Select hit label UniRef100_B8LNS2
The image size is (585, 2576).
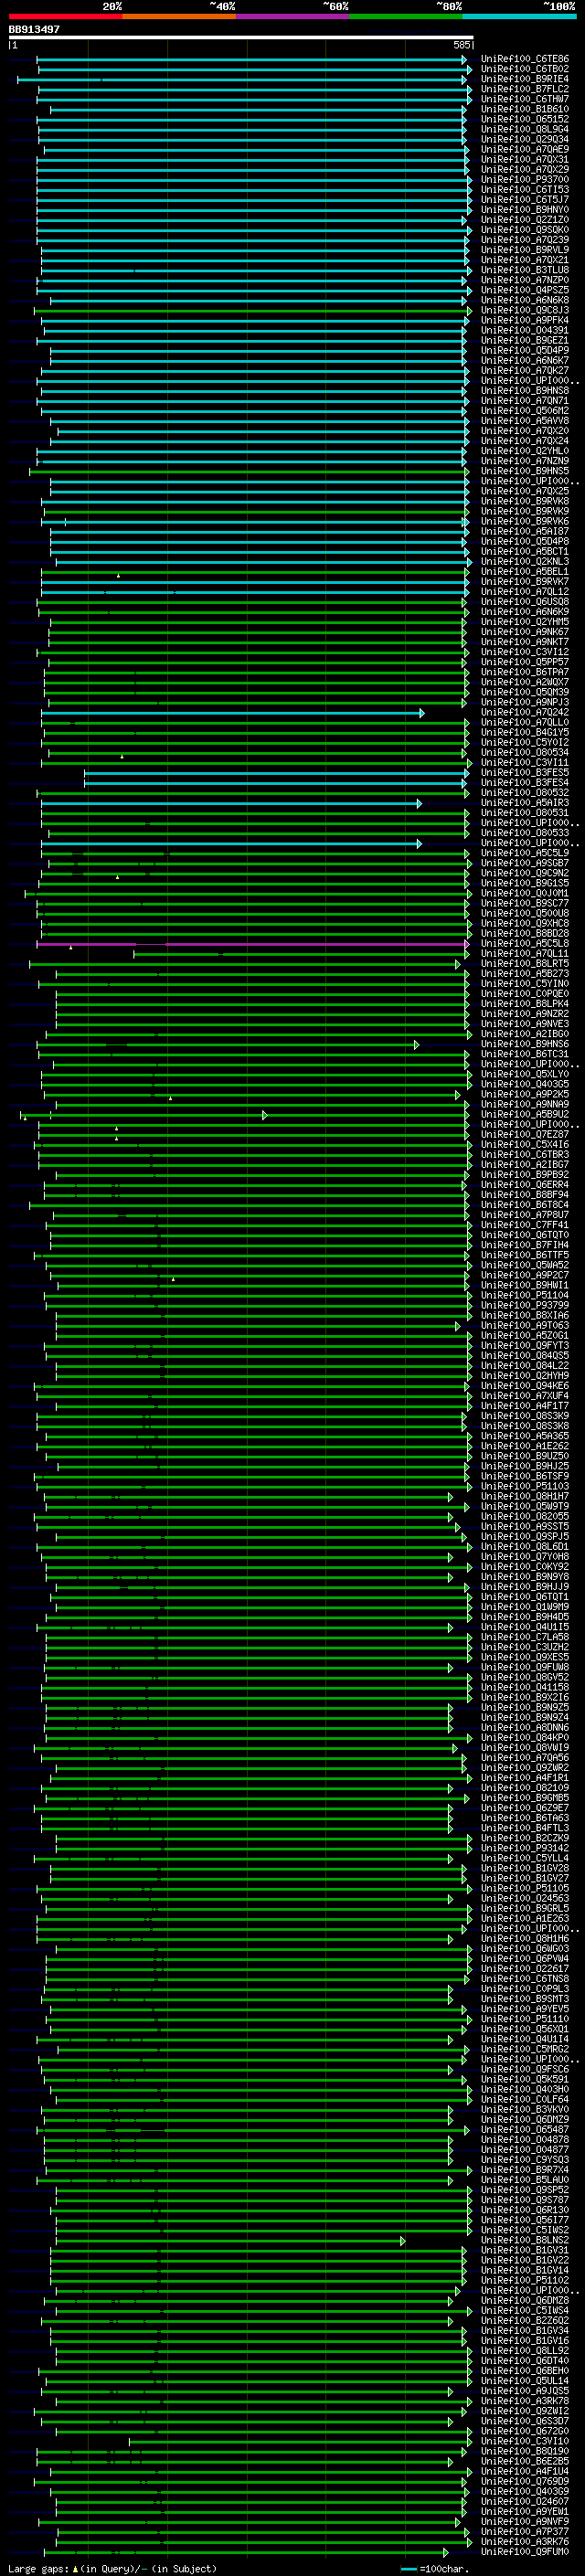pyautogui.click(x=524, y=2240)
